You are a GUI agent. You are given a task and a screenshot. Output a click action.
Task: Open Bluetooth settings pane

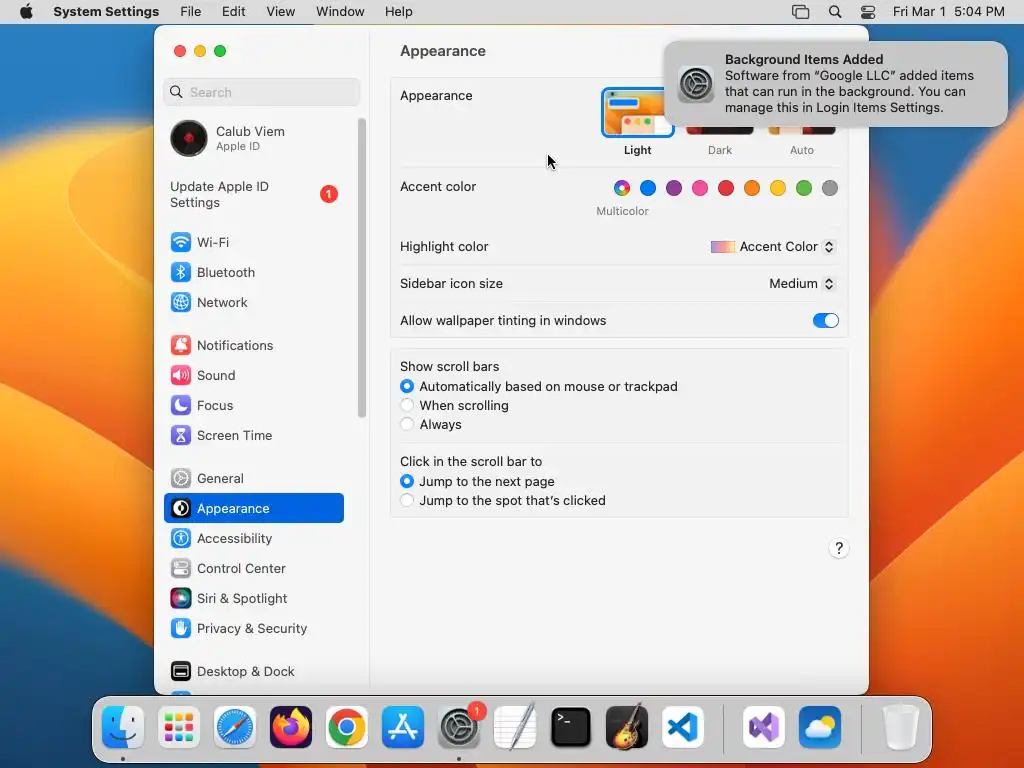(x=253, y=272)
